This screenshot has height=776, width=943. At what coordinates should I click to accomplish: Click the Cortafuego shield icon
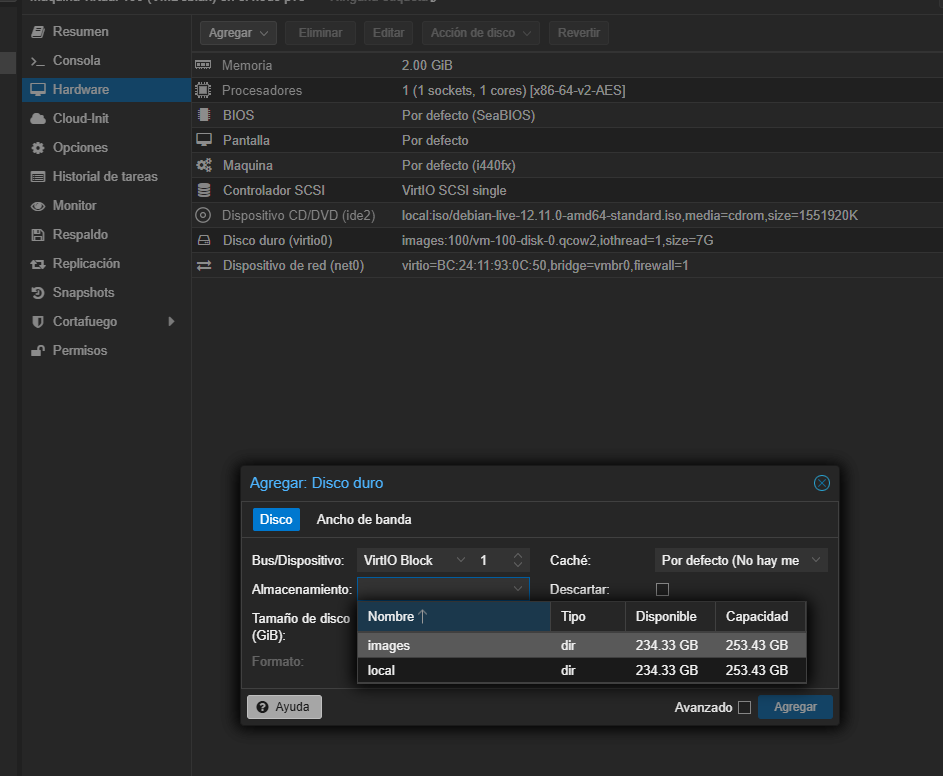(38, 322)
